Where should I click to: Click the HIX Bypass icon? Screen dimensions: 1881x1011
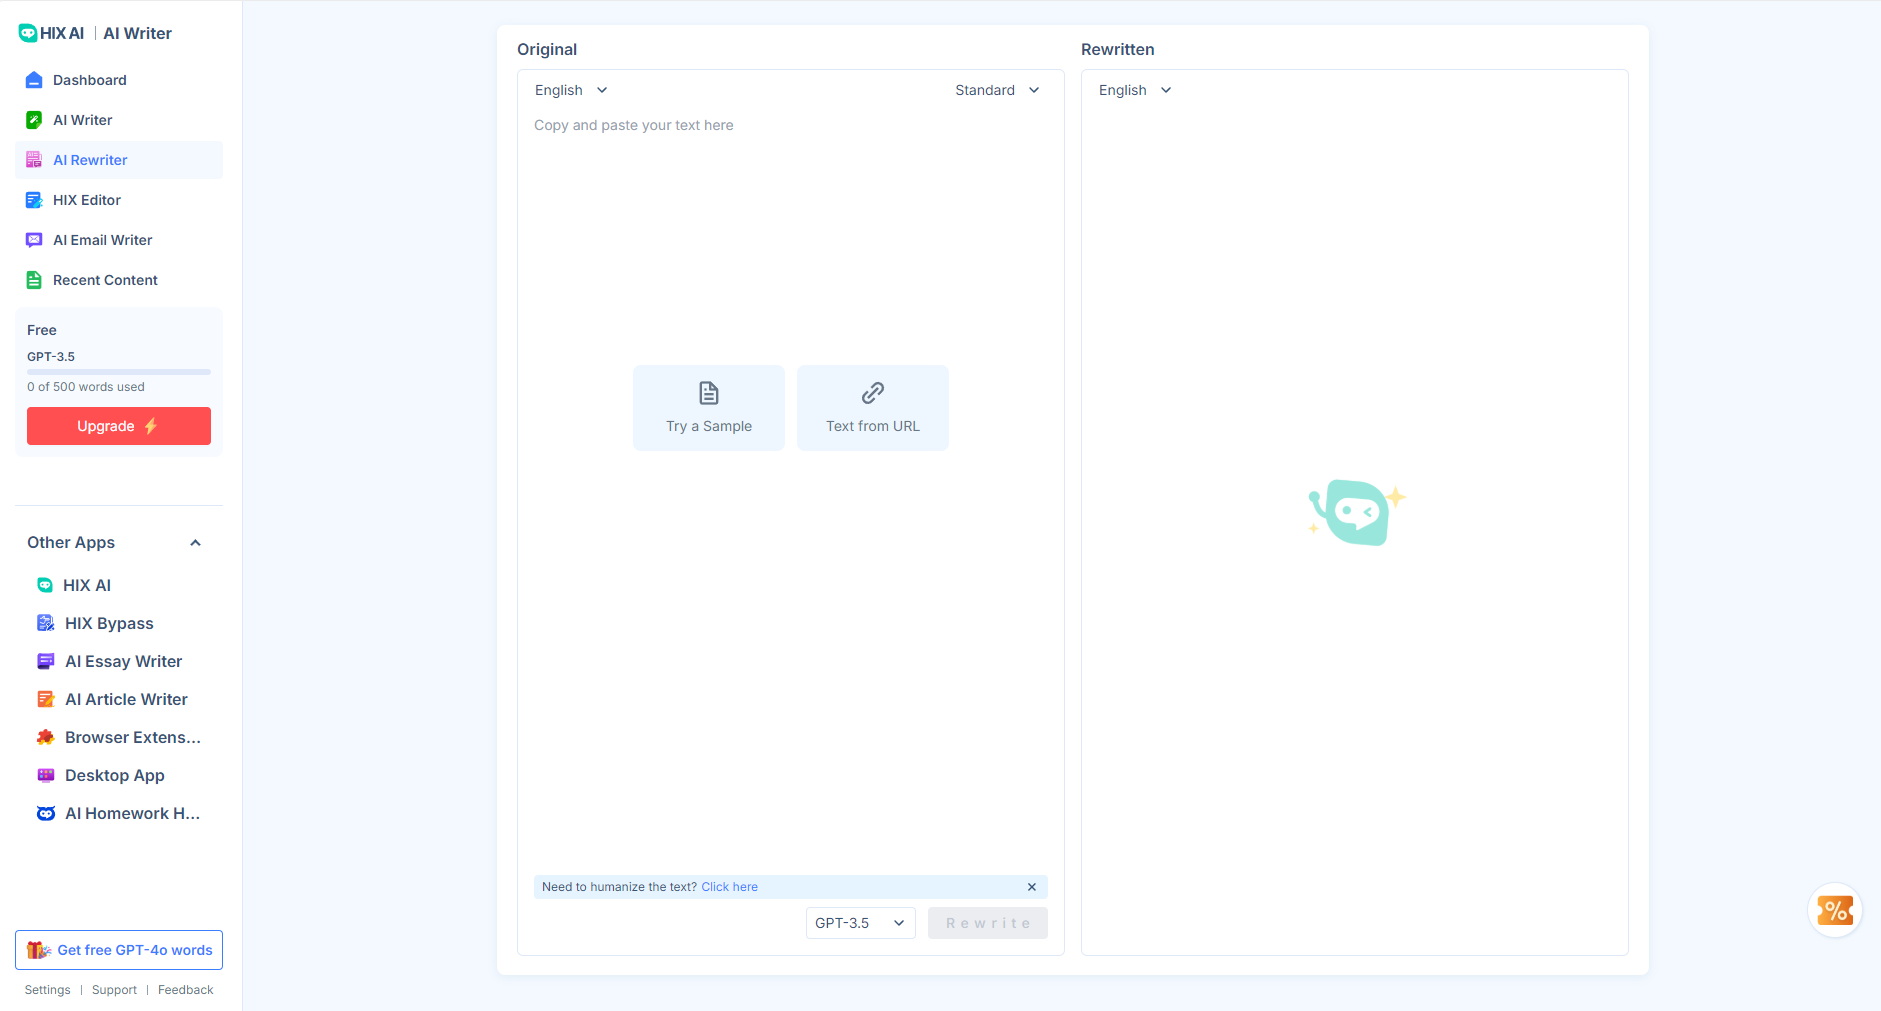pos(46,623)
